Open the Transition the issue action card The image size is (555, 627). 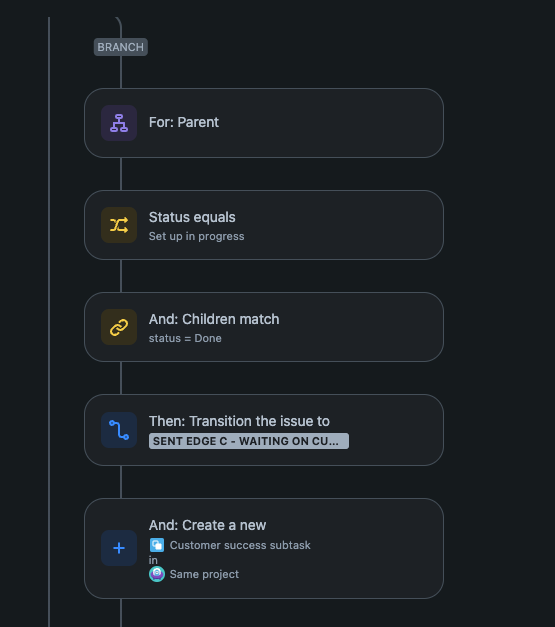point(264,430)
